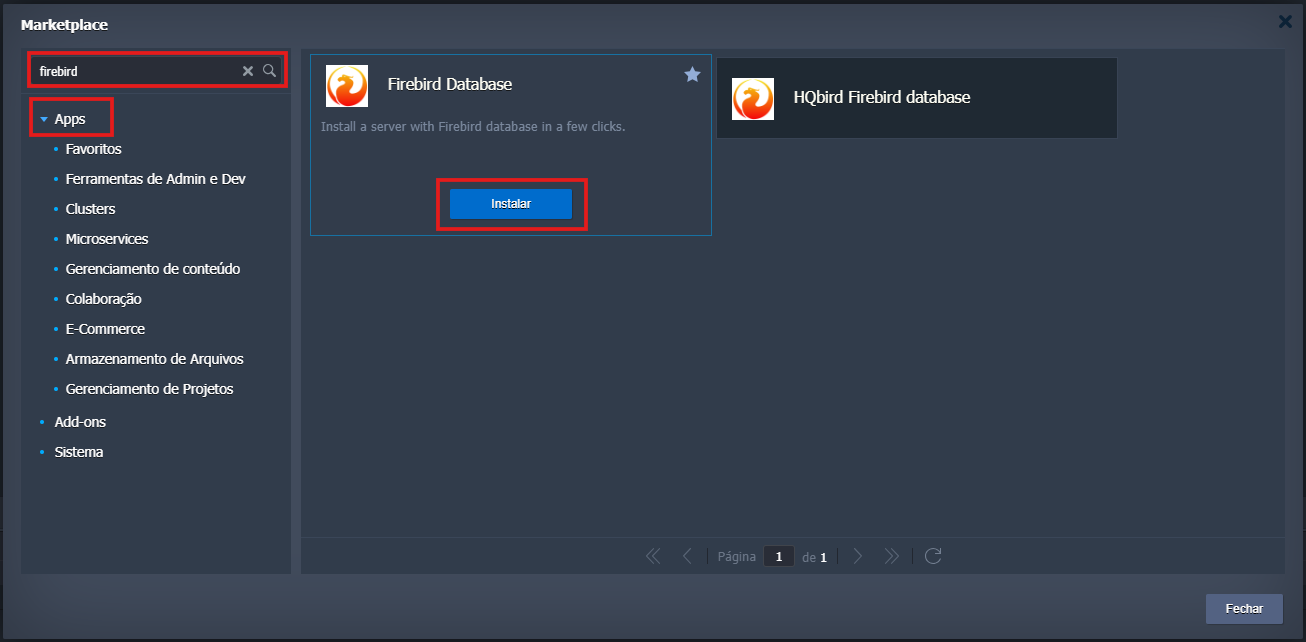This screenshot has height=642, width=1306.
Task: Click the Firebird Database logo icon
Action: [x=347, y=86]
